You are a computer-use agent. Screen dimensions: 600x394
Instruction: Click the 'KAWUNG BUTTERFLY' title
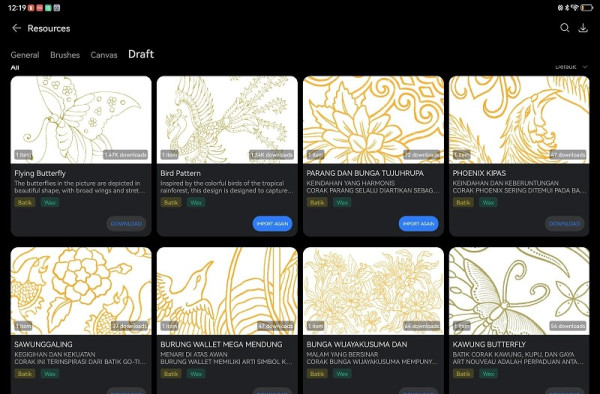489,344
